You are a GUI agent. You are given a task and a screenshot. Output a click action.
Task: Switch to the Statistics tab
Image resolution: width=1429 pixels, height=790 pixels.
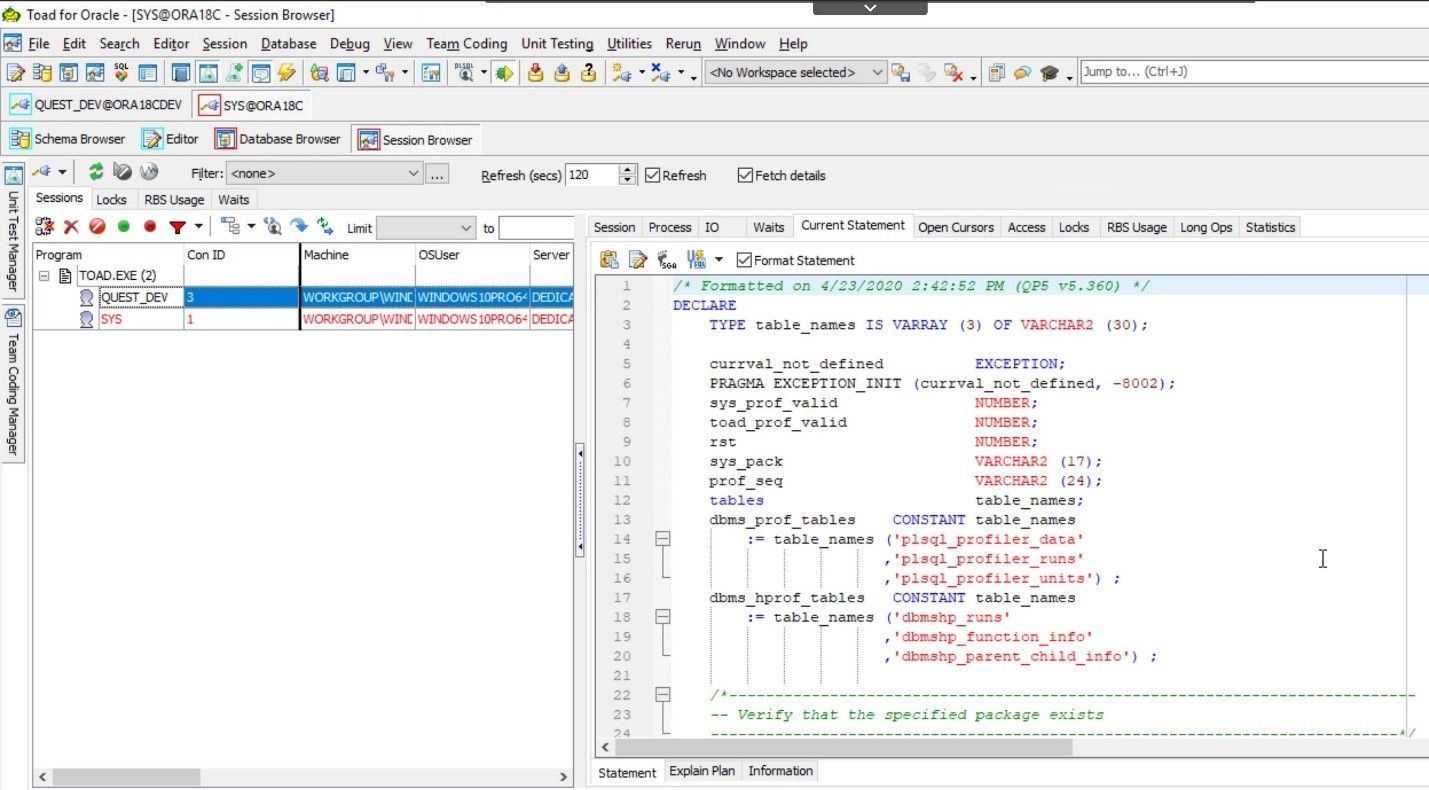click(1270, 227)
